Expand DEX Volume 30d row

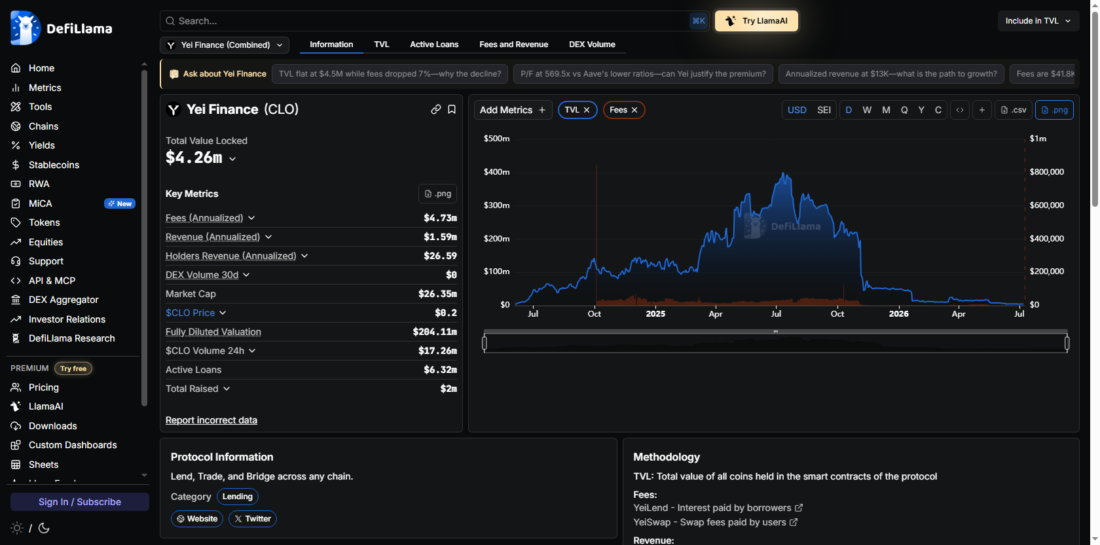tap(246, 275)
